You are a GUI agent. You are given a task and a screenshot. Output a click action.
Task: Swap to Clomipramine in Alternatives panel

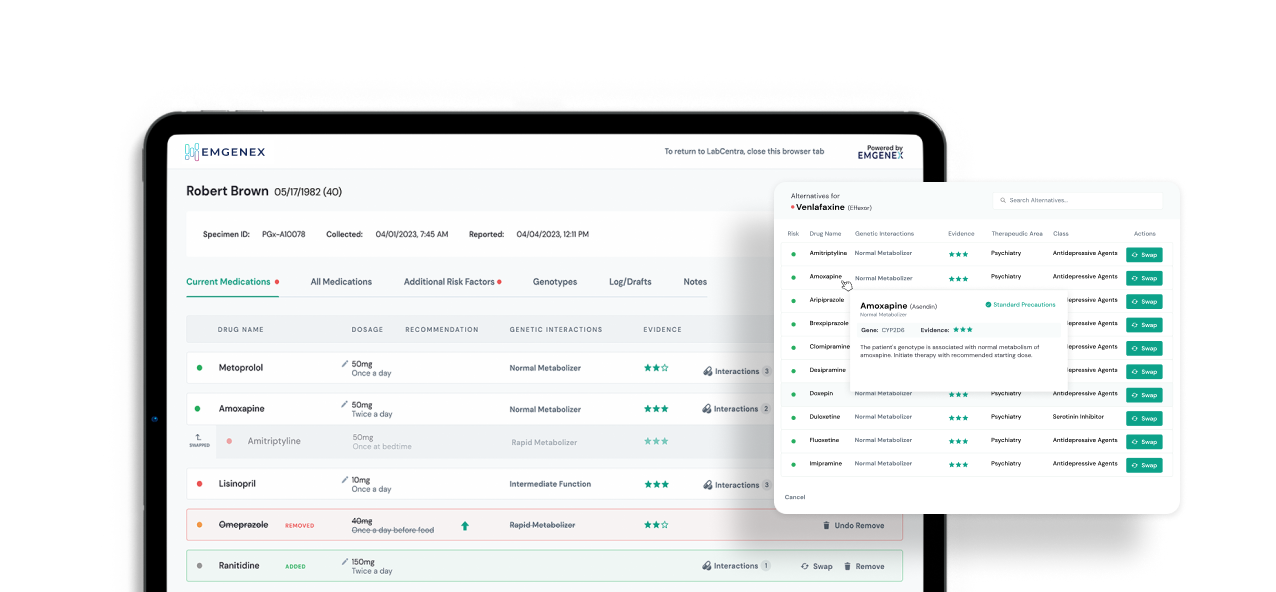(x=1144, y=348)
